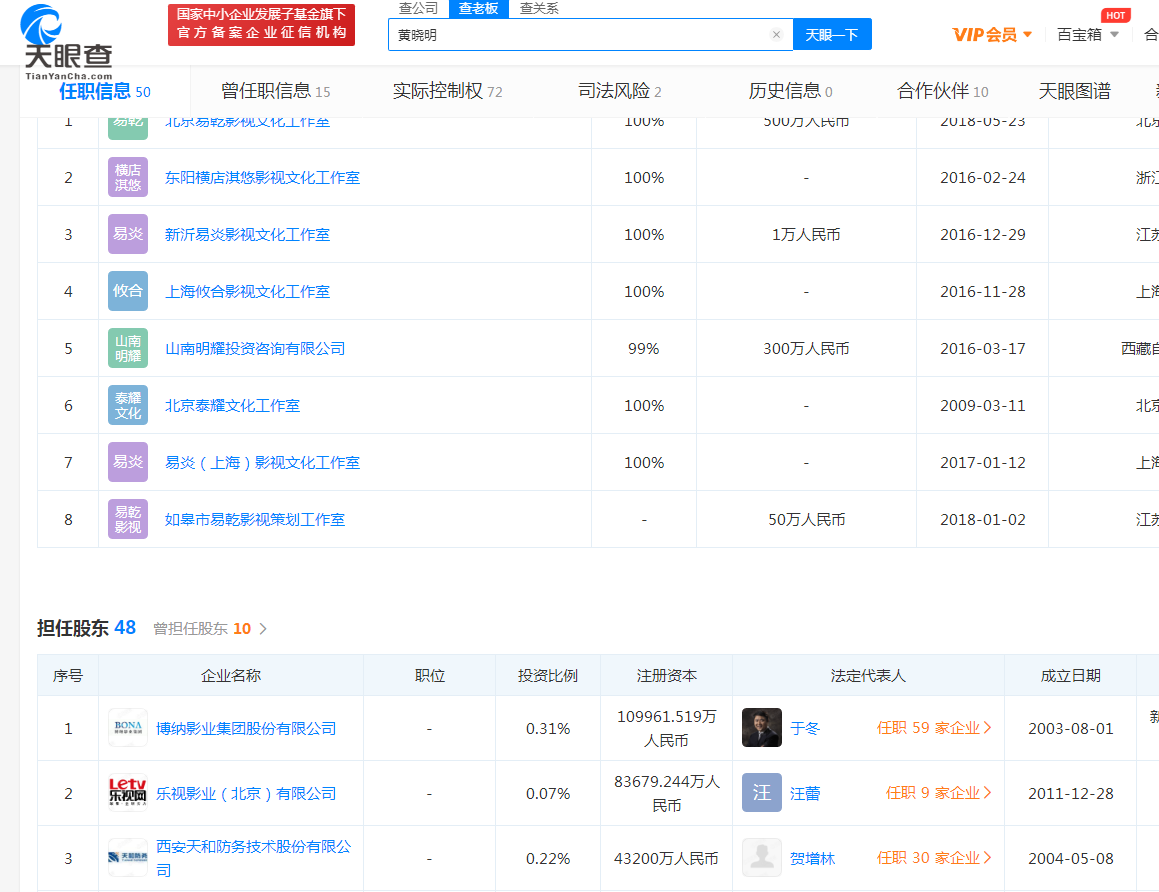The width and height of the screenshot is (1159, 892).
Task: Open 易炎（上海）影视文化工作室 link
Action: (x=262, y=463)
